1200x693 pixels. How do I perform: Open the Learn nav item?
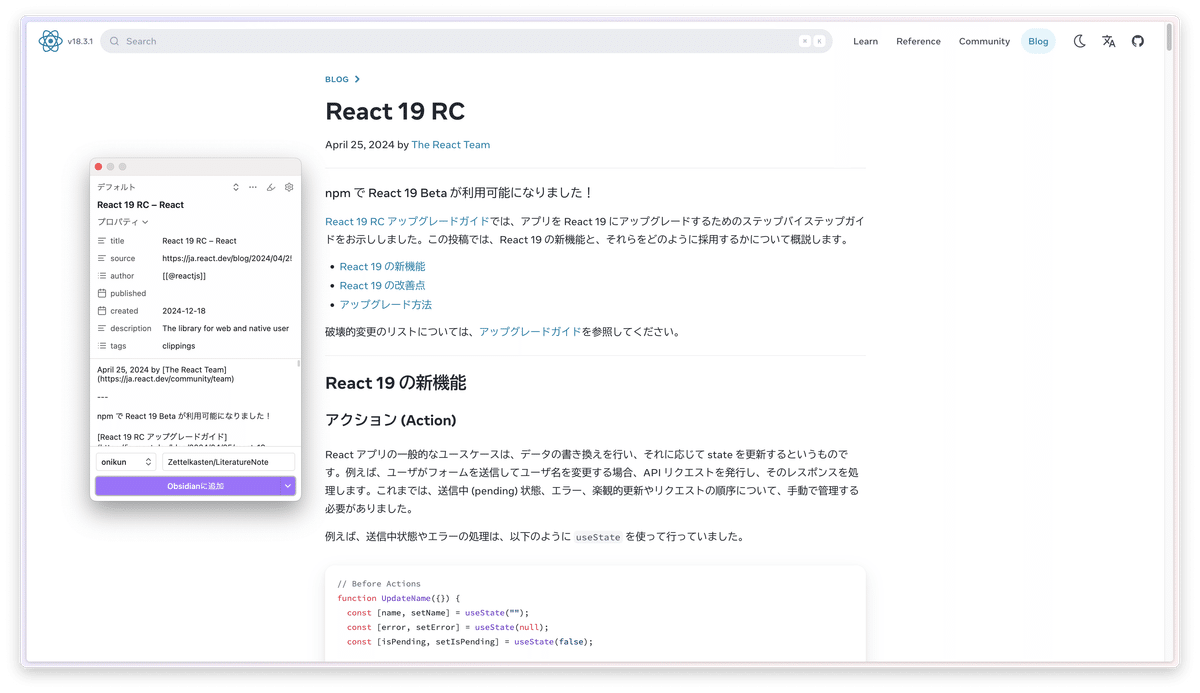pos(865,41)
